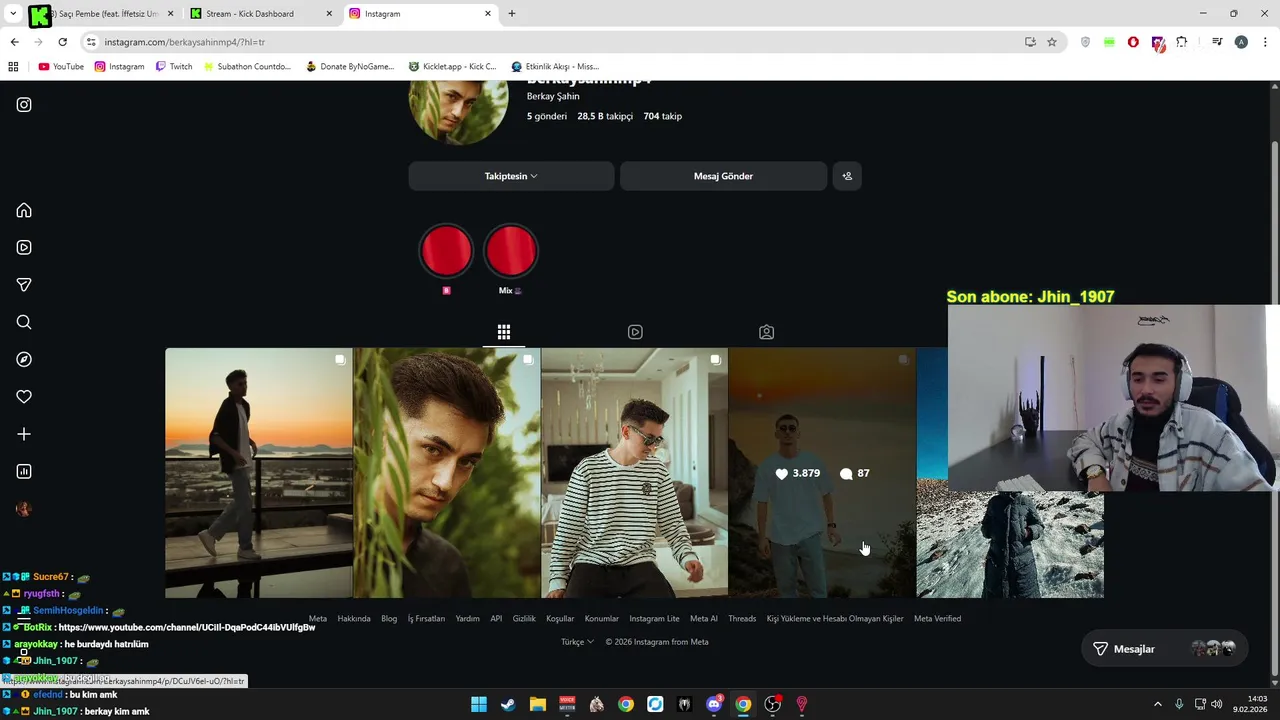The image size is (1280, 720).
Task: Open direct messages paper plane icon
Action: pos(24,285)
